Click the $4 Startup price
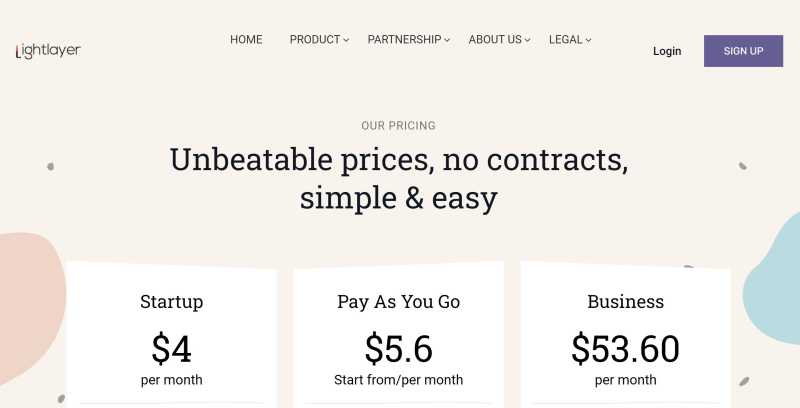 [x=171, y=348]
